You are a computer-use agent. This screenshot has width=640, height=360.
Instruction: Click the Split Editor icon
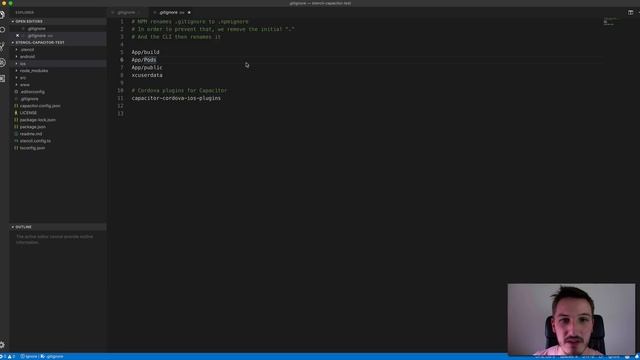click(631, 12)
